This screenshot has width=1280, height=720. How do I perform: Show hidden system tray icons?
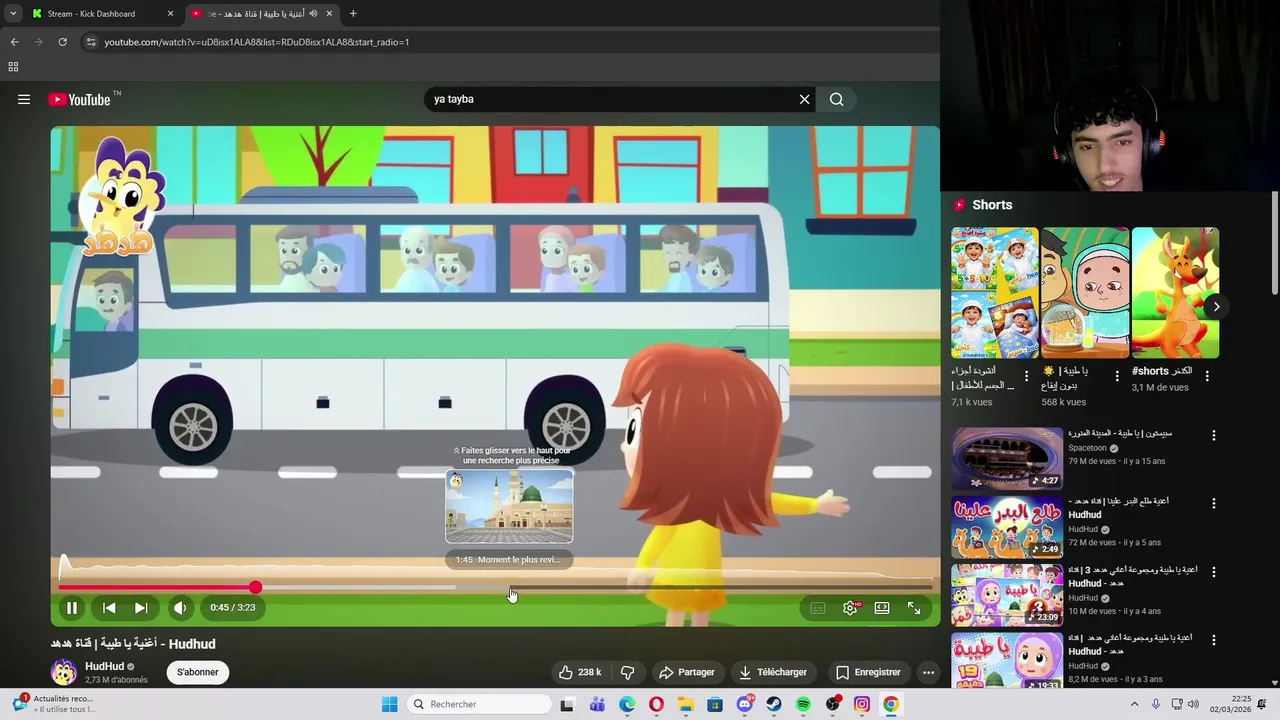coord(1134,704)
